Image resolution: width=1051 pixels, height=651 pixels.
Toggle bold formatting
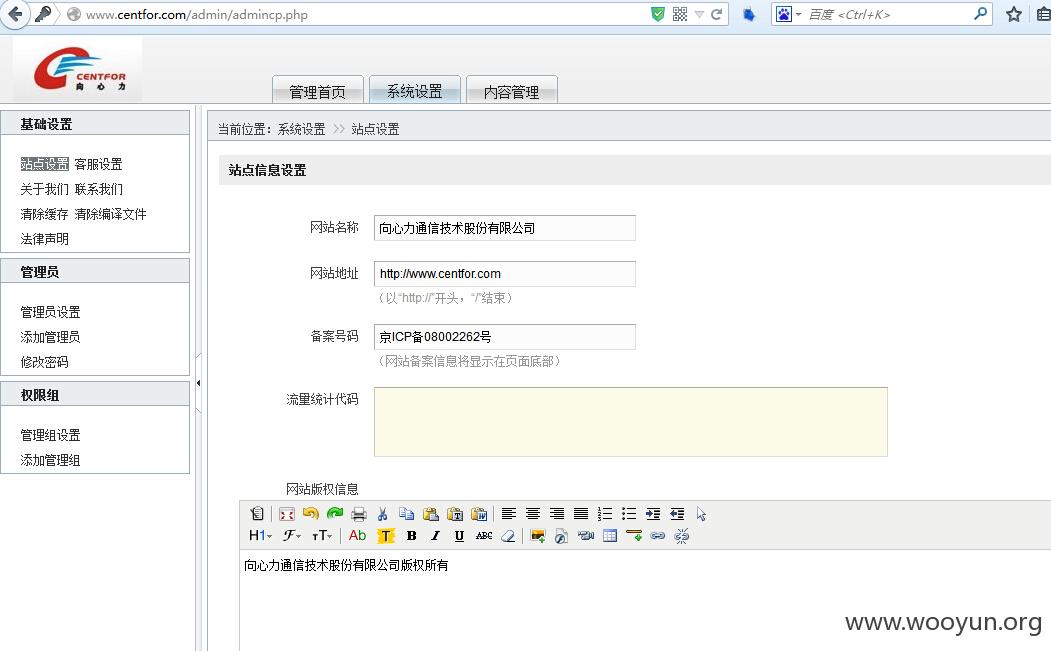click(412, 536)
